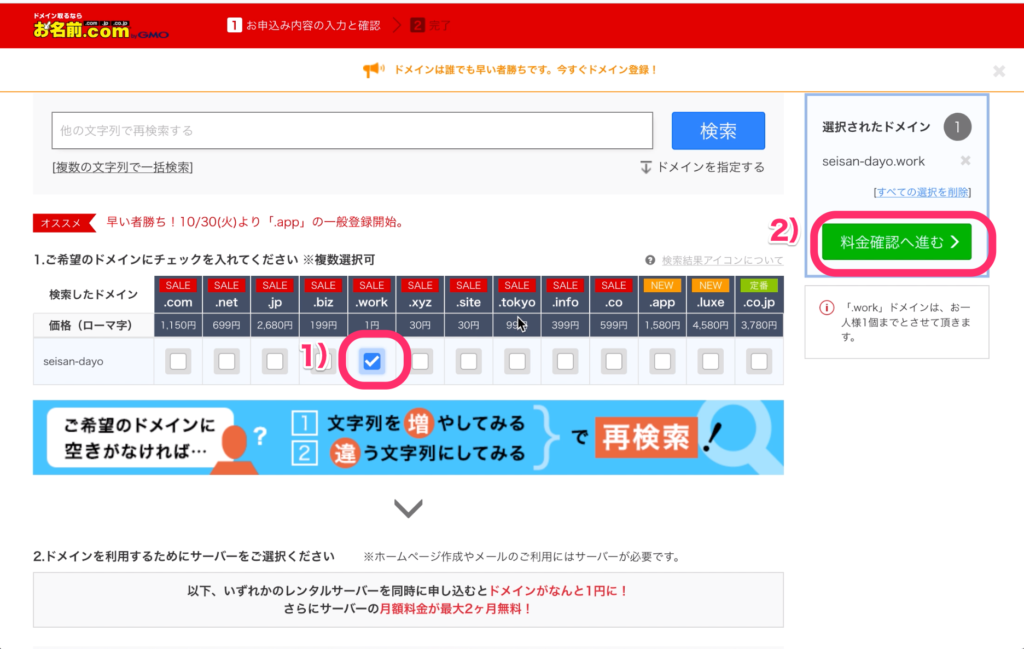Click the blue 検索 button
This screenshot has width=1024, height=649.
click(720, 130)
